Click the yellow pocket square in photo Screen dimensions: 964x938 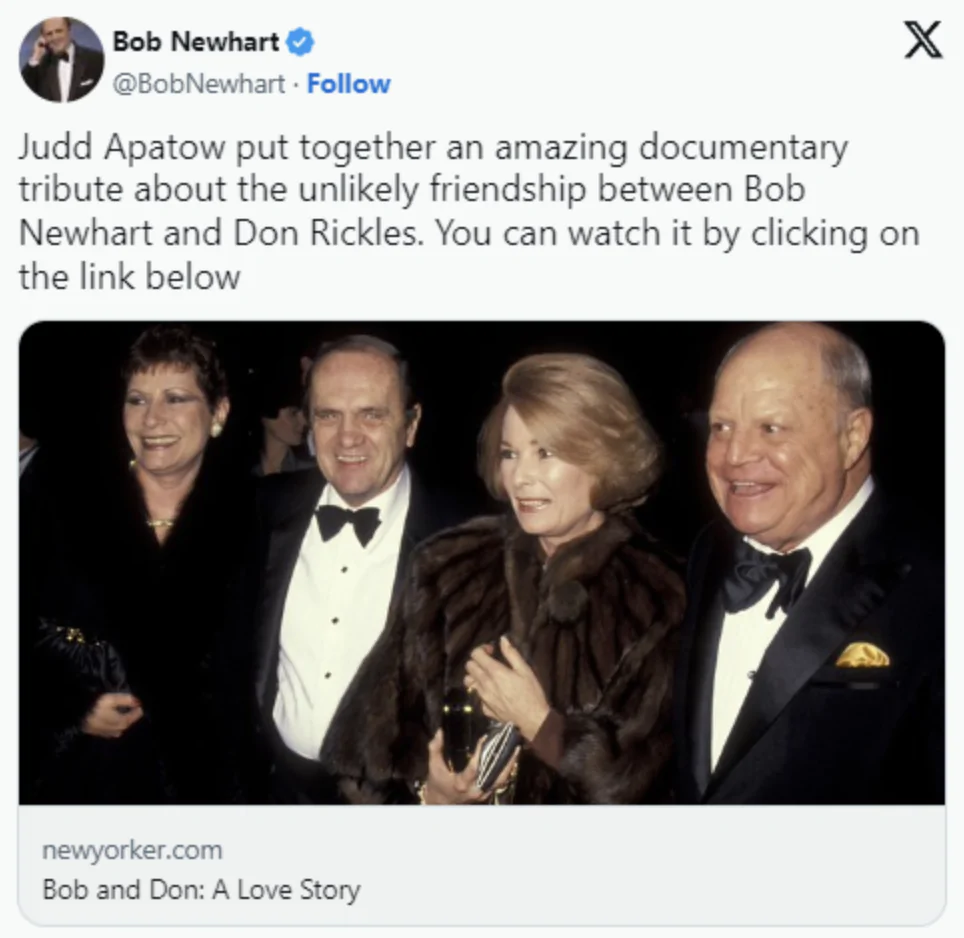pyautogui.click(x=863, y=655)
